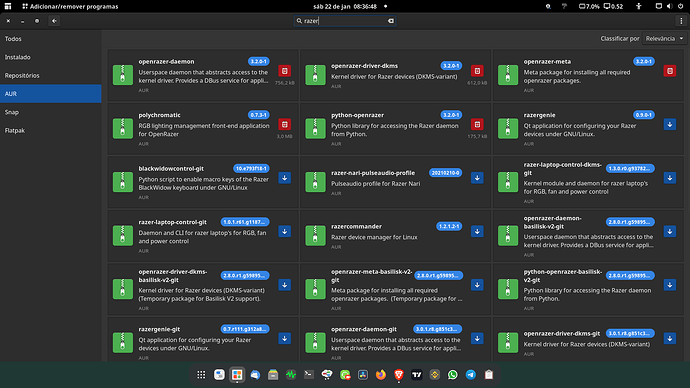The image size is (690, 388).
Task: Open the three-dot options menu
Action: click(681, 21)
